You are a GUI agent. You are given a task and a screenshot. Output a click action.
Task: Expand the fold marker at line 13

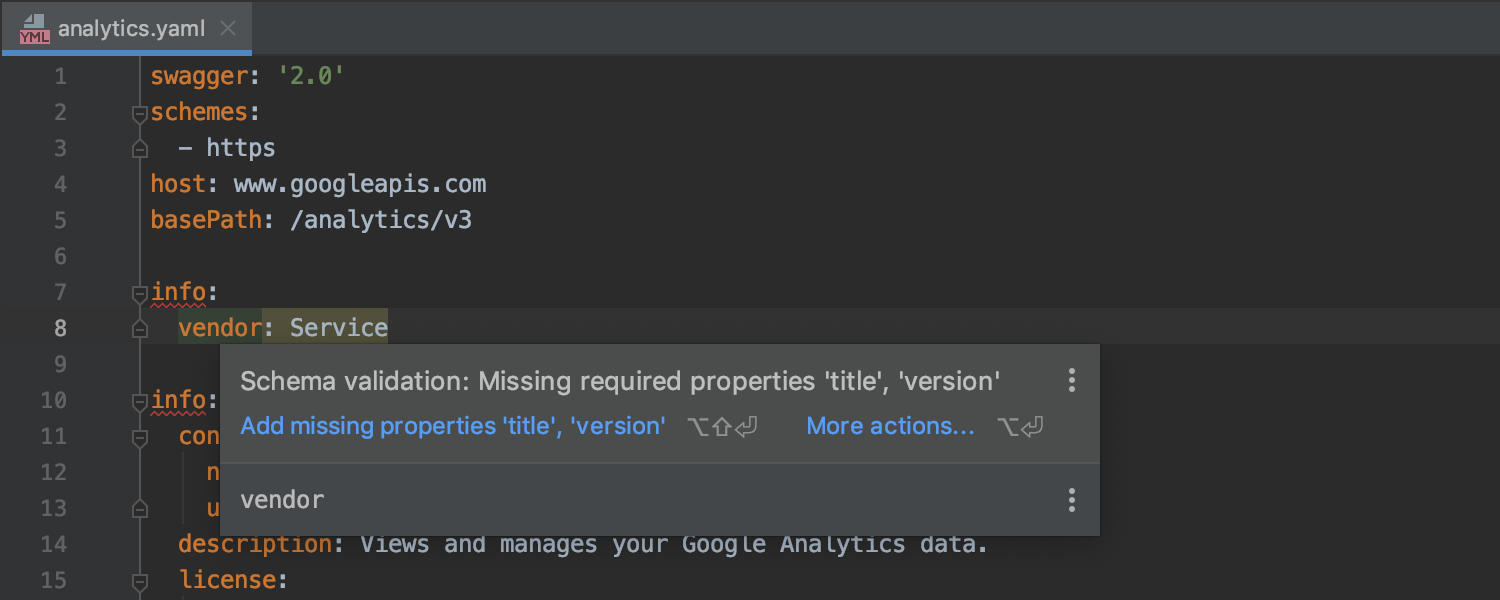139,508
